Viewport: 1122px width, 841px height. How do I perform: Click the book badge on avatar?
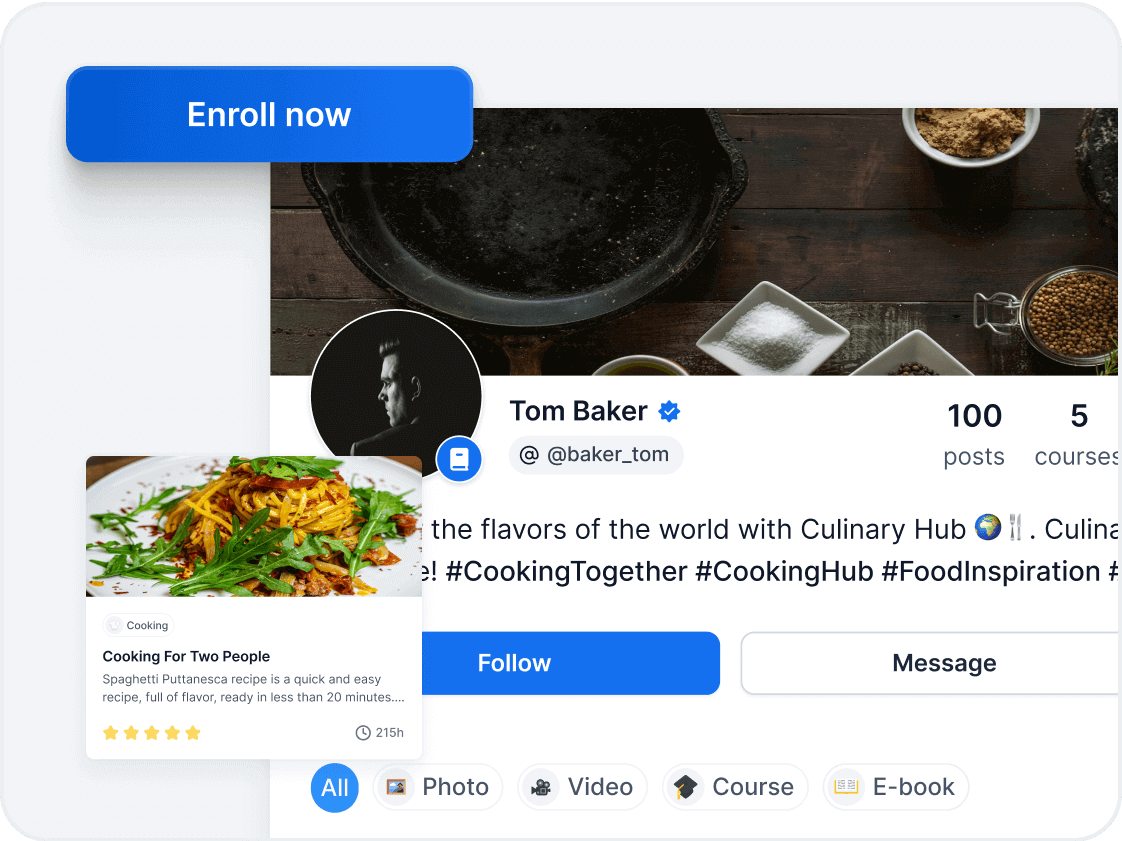coord(459,459)
